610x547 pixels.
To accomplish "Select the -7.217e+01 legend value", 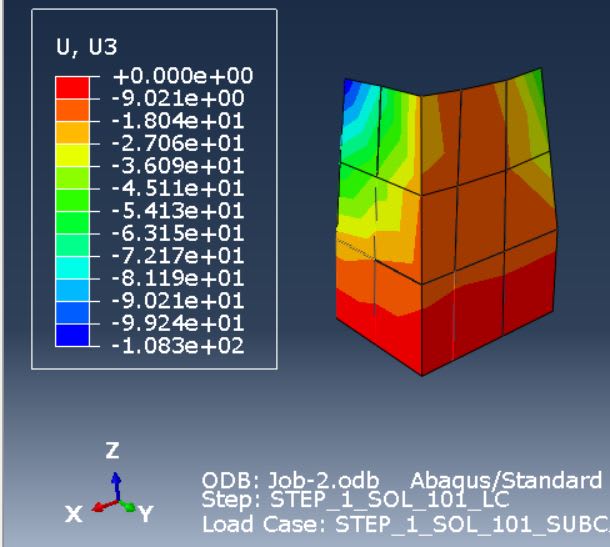I will (178, 256).
